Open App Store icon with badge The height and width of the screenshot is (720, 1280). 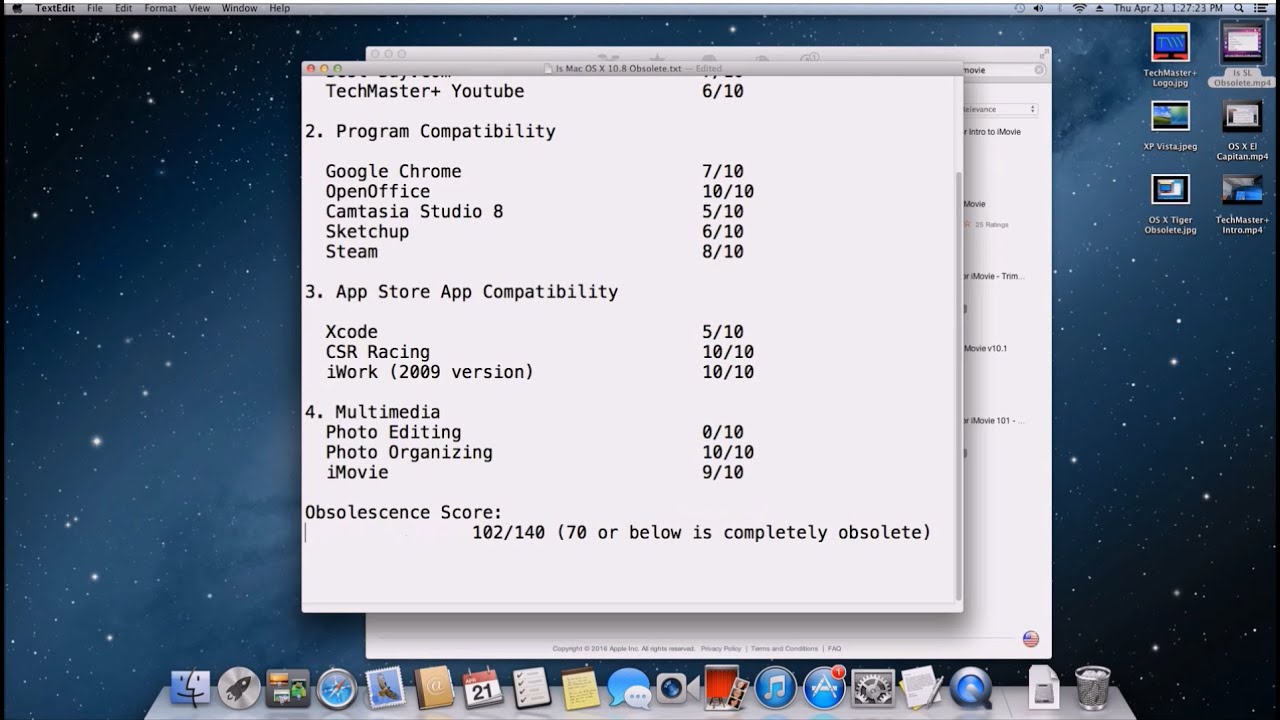[825, 688]
